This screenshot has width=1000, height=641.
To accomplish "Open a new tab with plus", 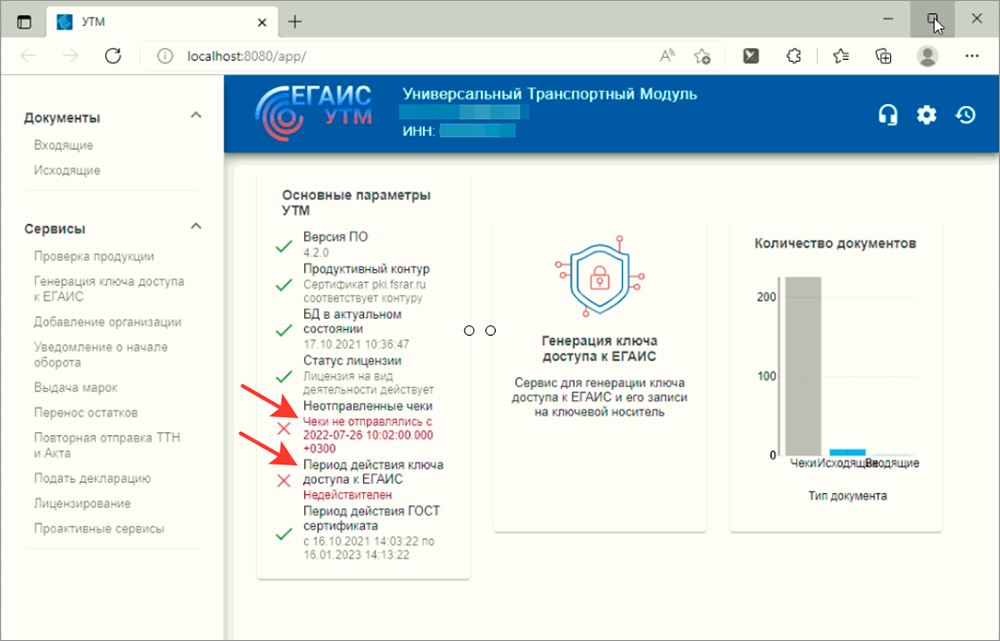I will coord(295,22).
